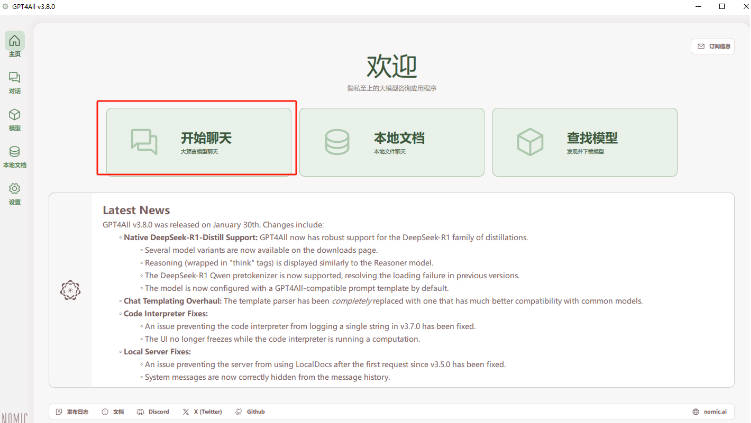
Task: Click the 开始聊天 start chatting card
Action: pyautogui.click(x=199, y=142)
